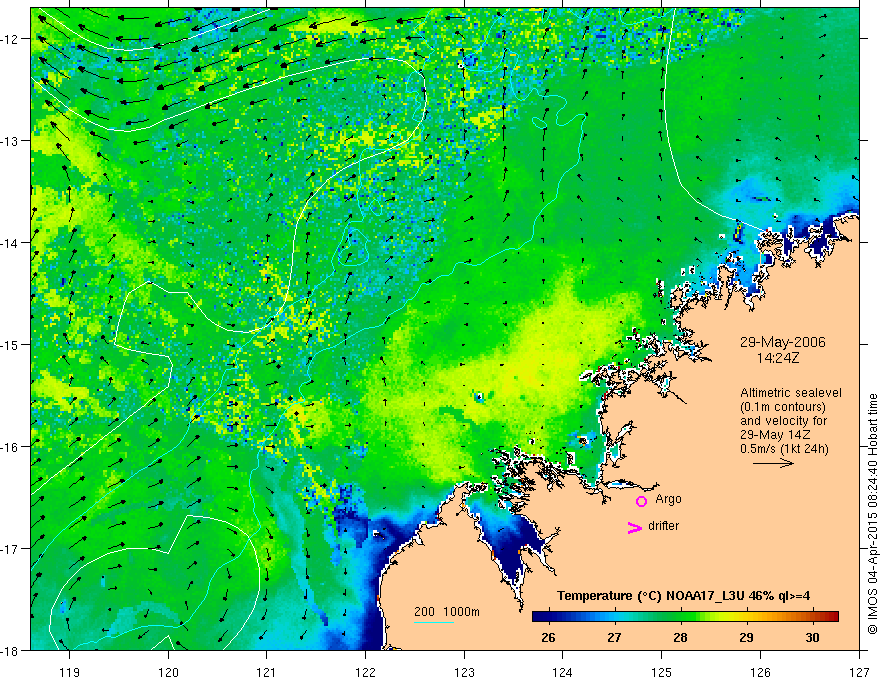880x680 pixels.
Task: Click the magenta Argo circle marker
Action: 641,501
